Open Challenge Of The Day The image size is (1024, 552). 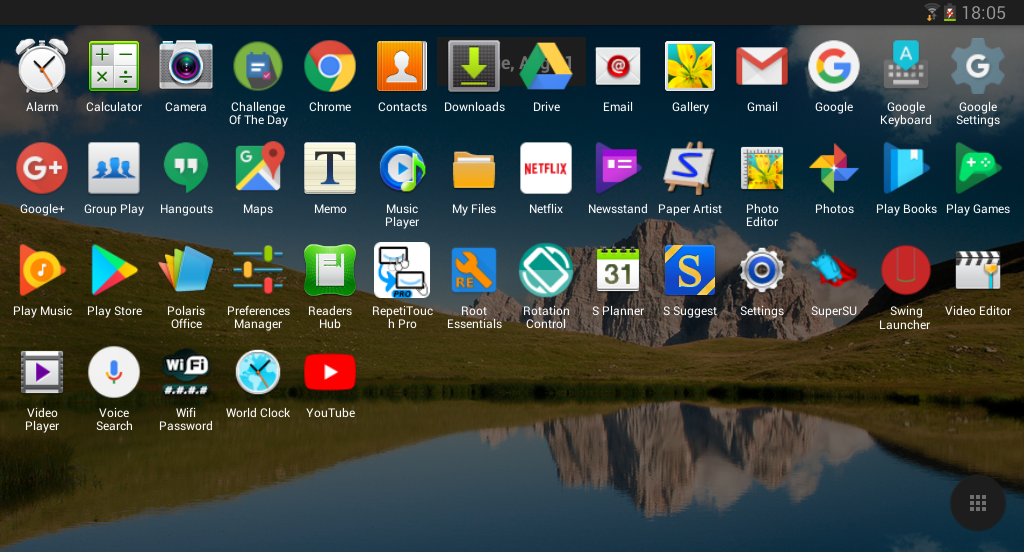(x=258, y=66)
